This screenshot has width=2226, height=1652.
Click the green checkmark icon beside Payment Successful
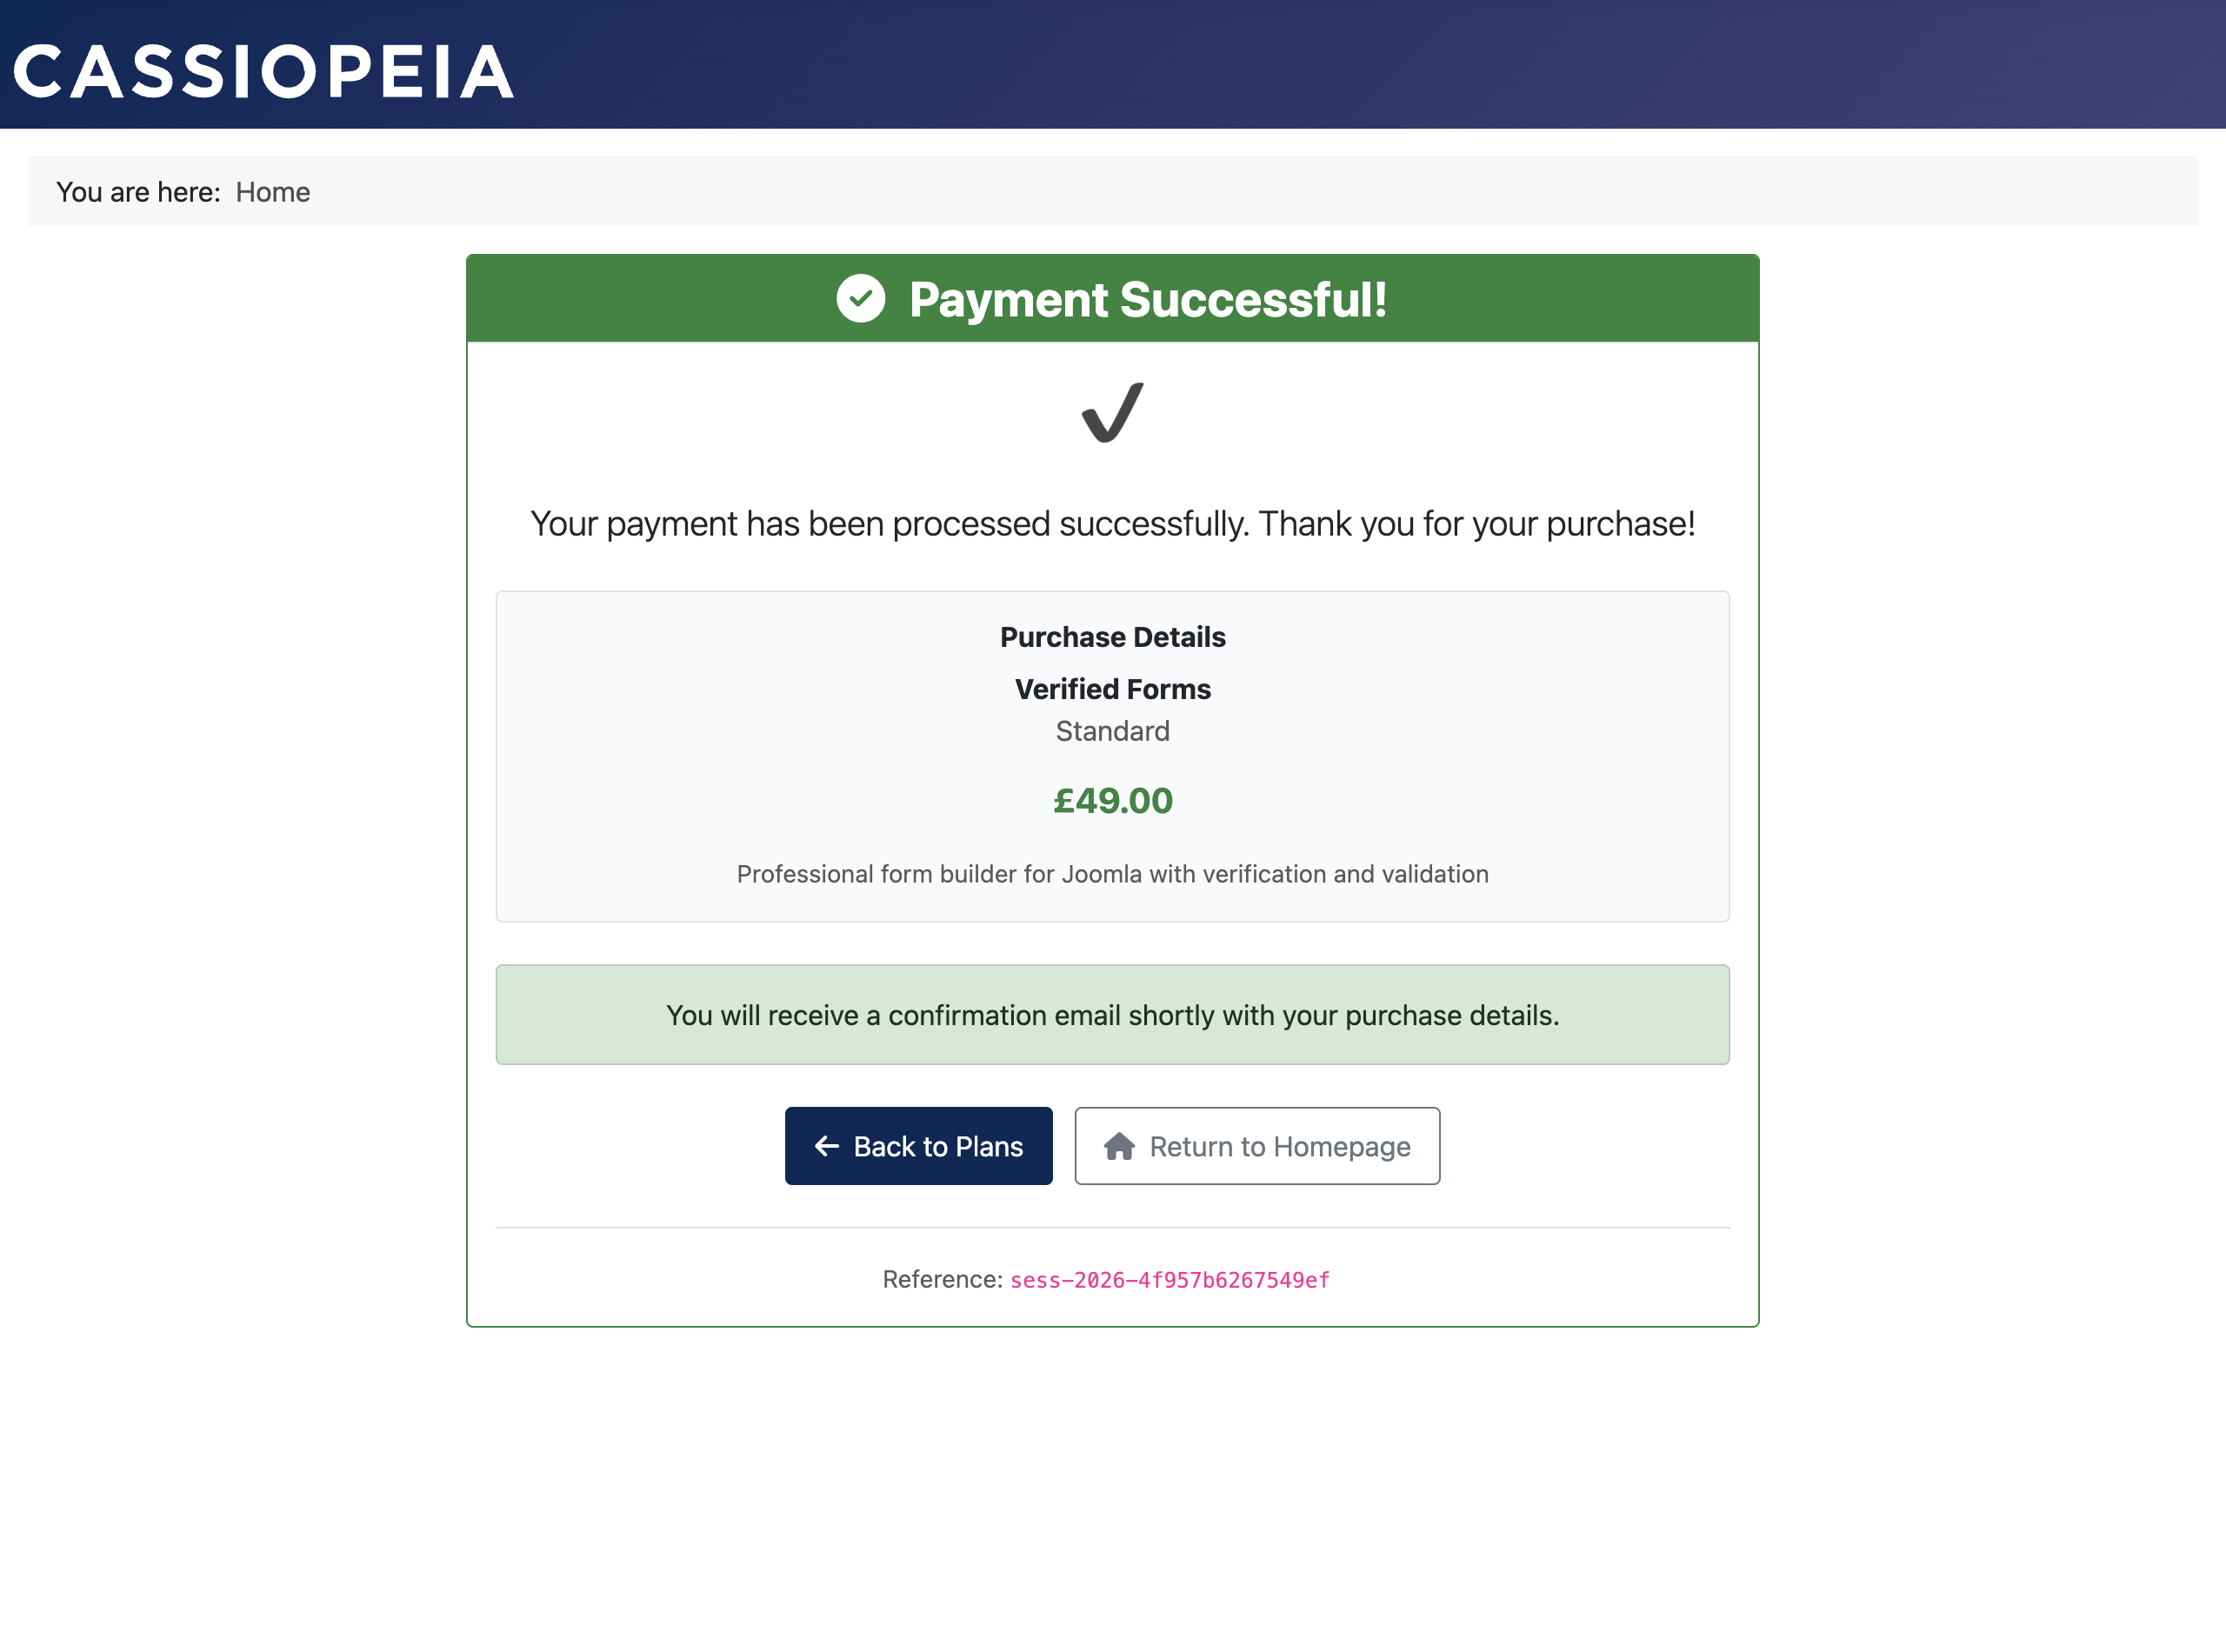(x=861, y=298)
